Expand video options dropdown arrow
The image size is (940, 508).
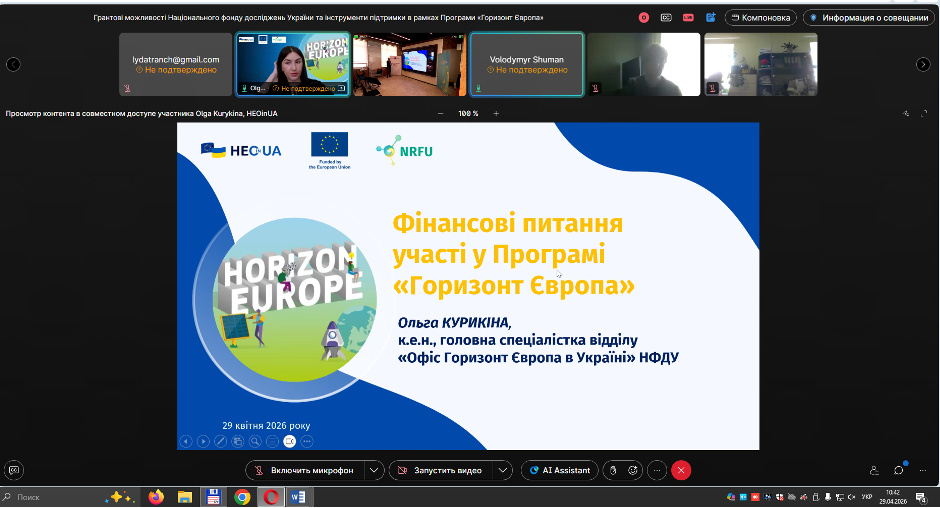(x=503, y=470)
